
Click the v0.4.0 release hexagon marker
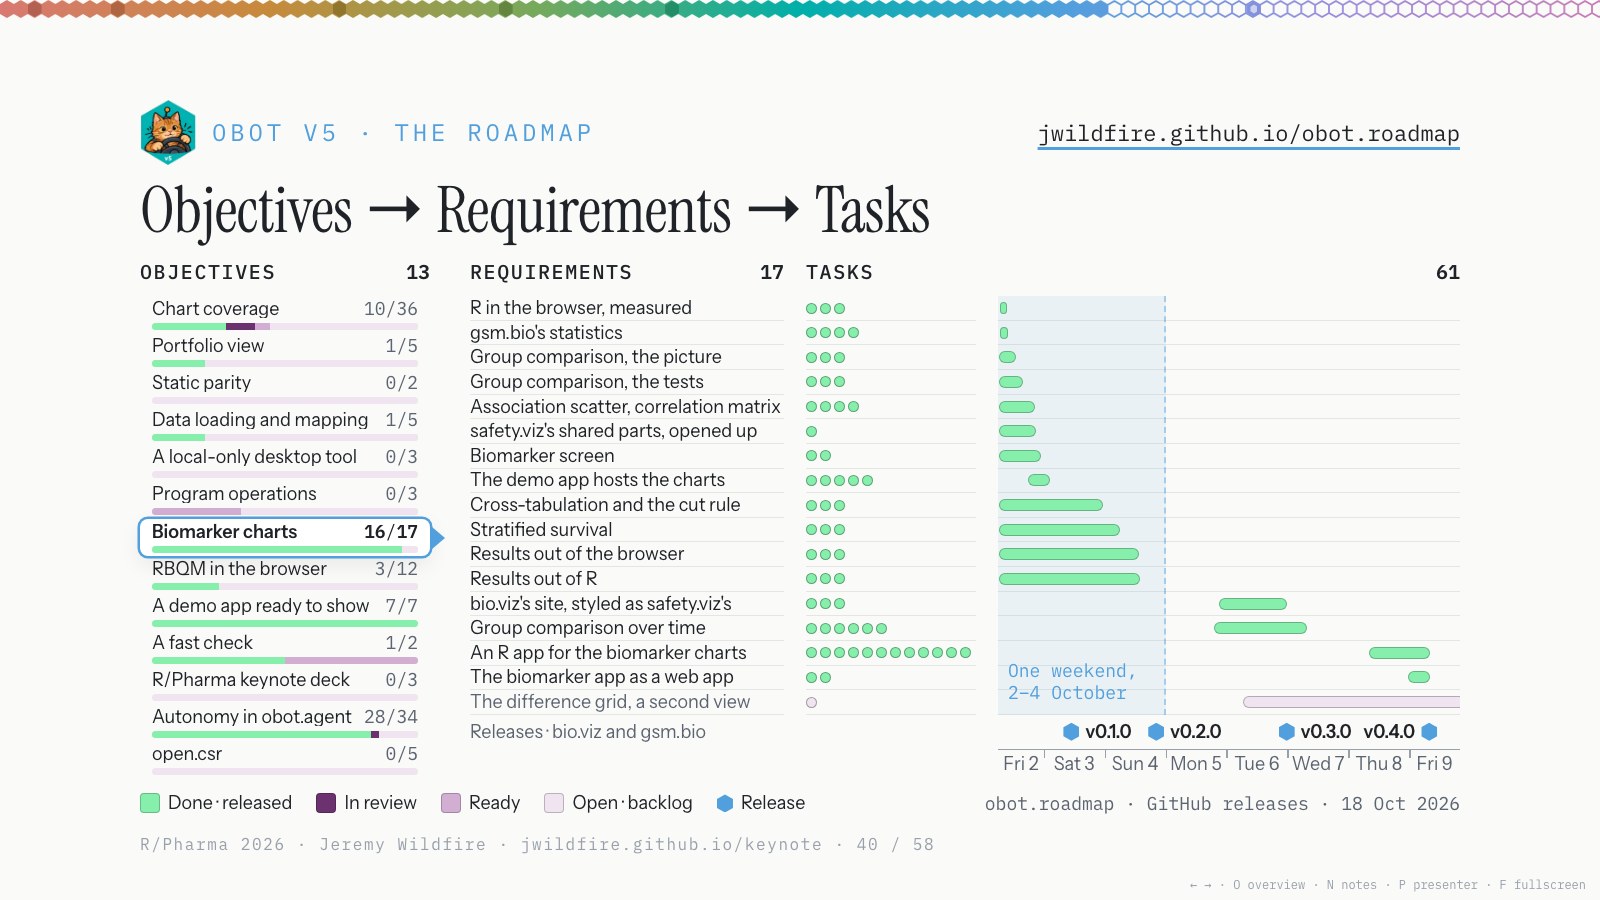tap(1429, 731)
